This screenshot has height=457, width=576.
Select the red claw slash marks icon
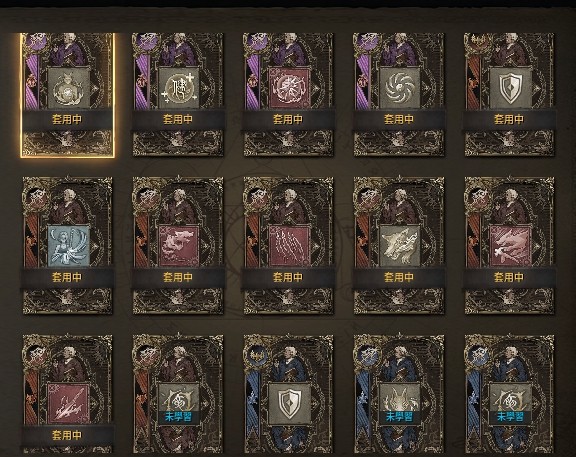click(289, 246)
